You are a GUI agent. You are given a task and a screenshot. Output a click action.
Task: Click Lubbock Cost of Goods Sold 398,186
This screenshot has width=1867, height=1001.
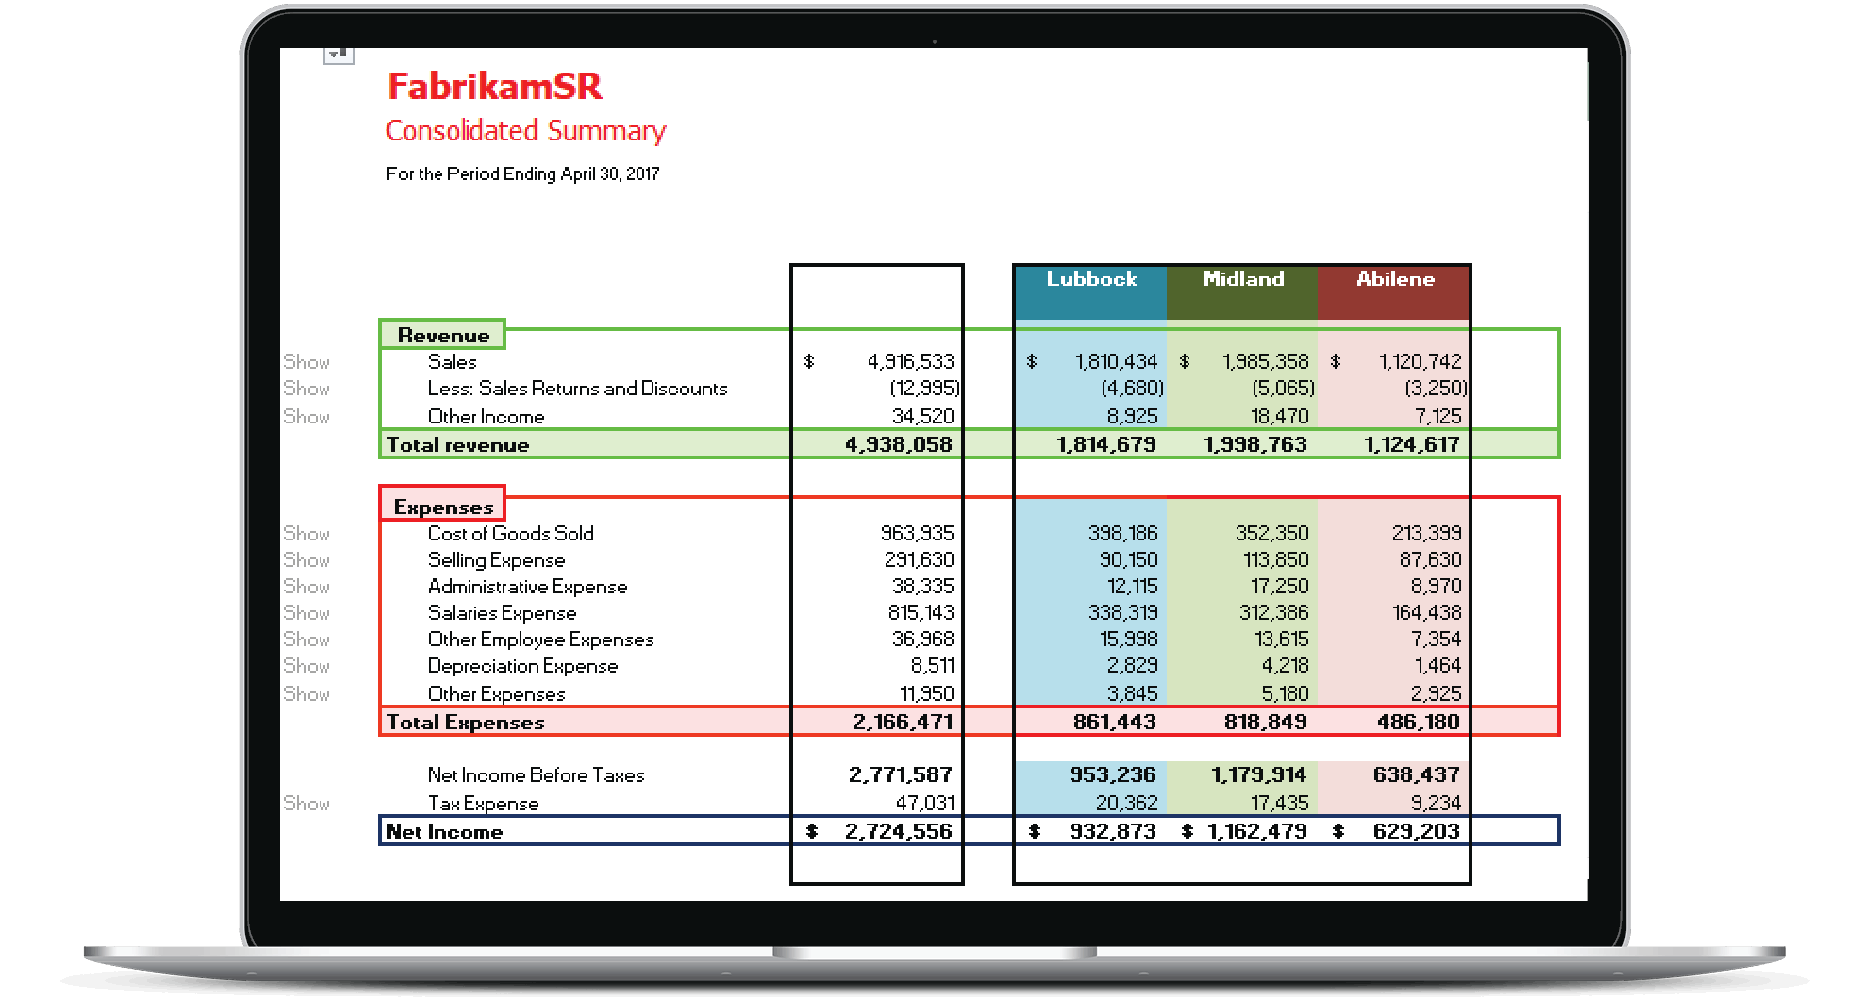click(x=1122, y=533)
